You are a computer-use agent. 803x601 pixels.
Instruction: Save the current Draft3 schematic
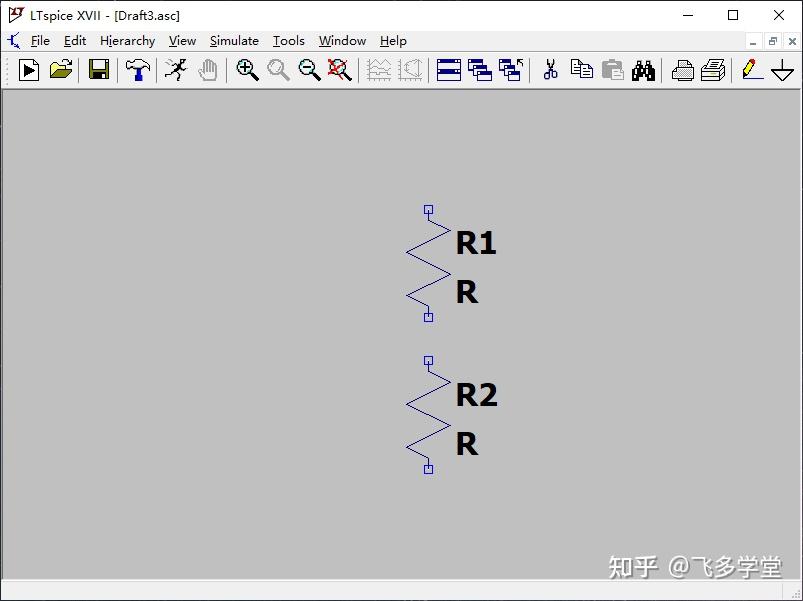pos(98,70)
